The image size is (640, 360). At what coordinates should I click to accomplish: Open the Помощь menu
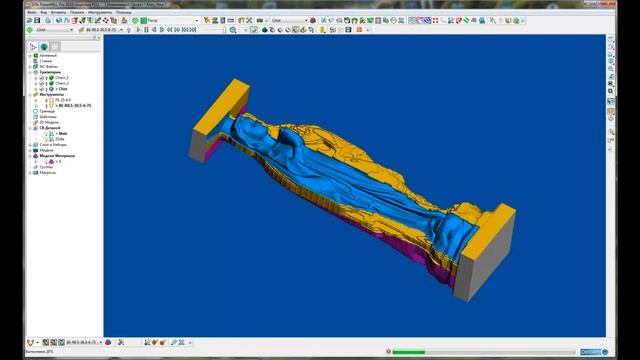click(x=124, y=13)
